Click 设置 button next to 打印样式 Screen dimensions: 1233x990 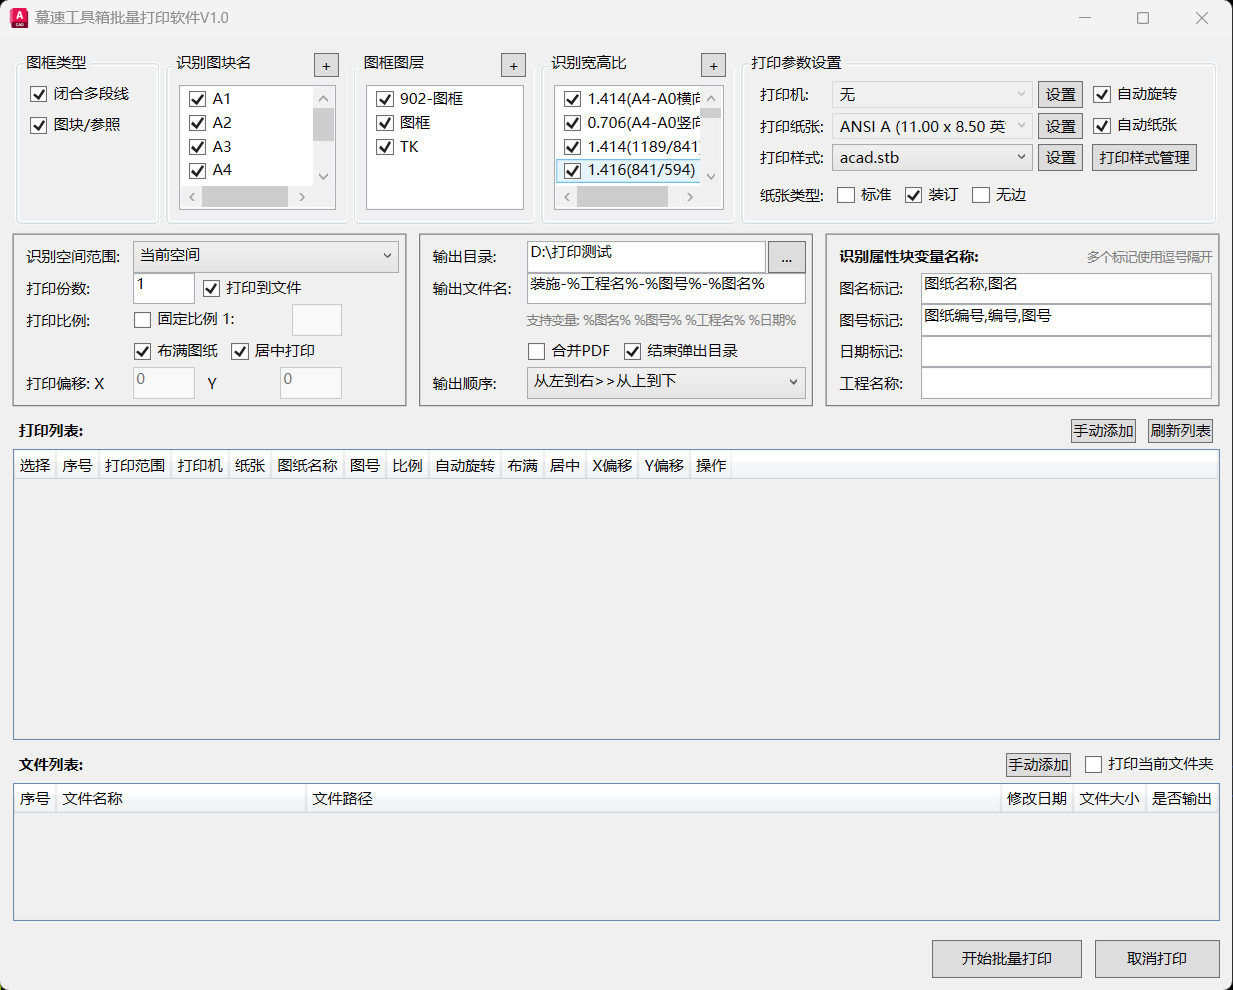coord(1060,157)
